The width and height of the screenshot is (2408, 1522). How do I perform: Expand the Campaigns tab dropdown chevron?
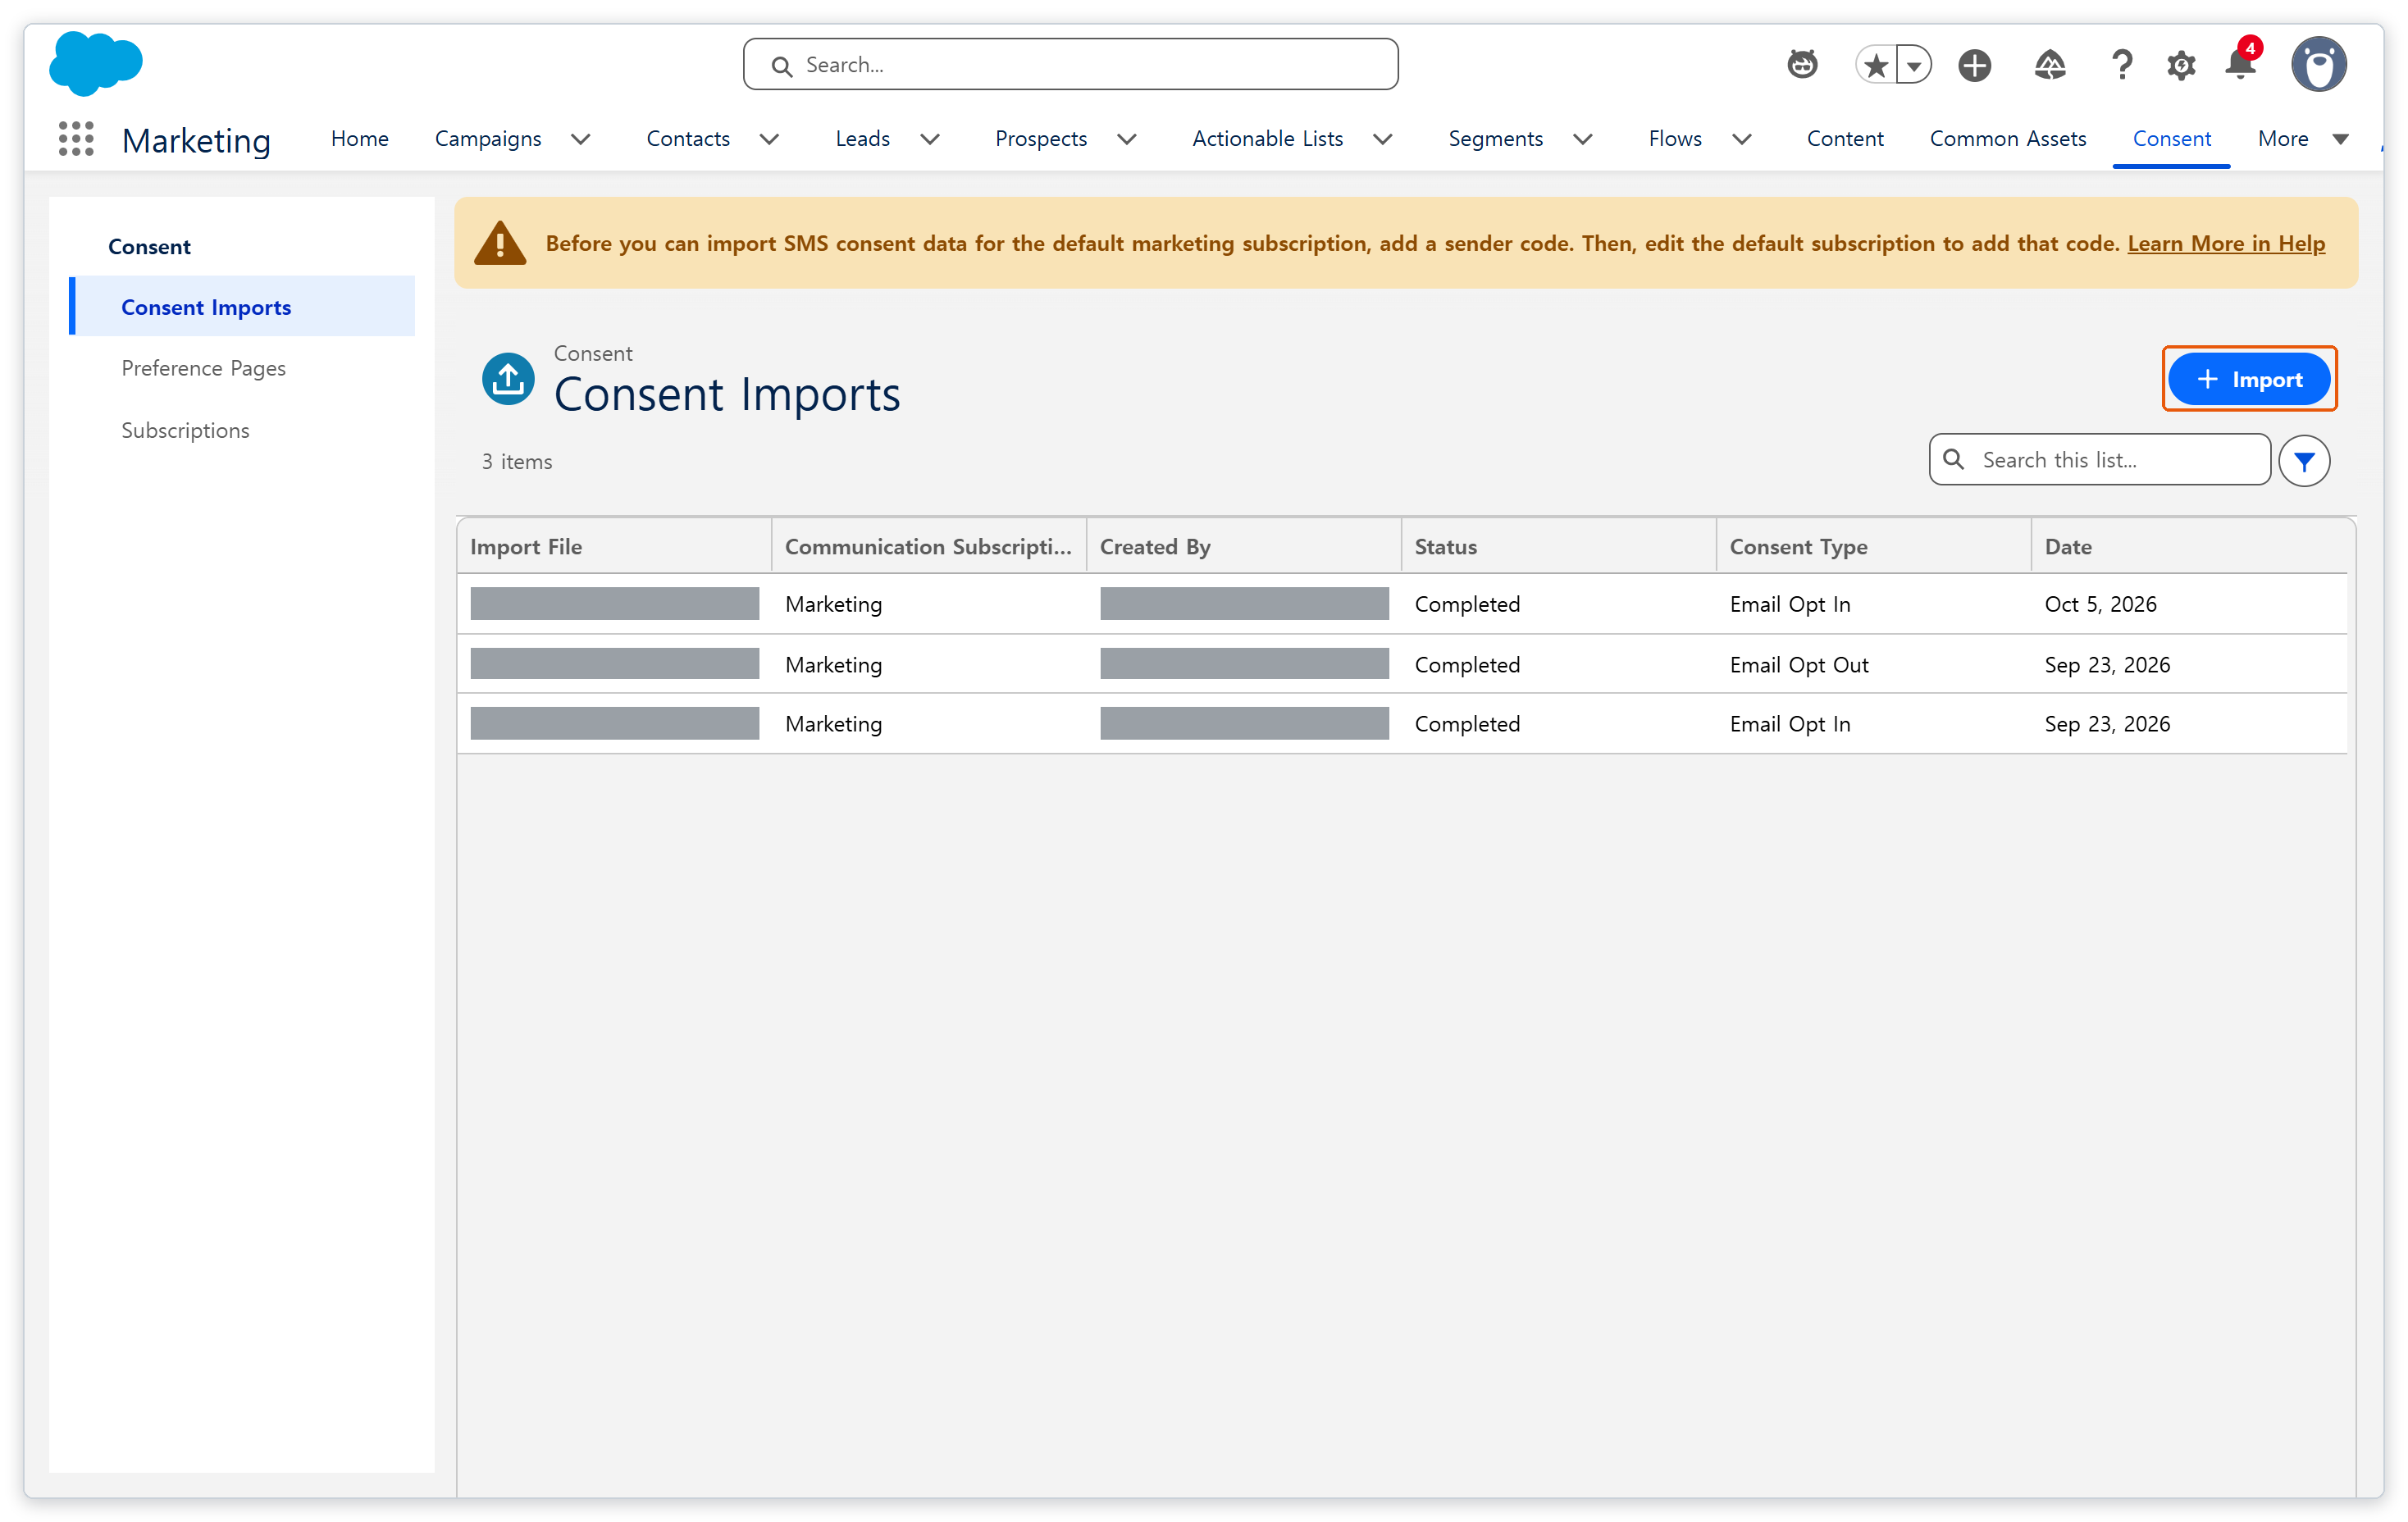(580, 139)
